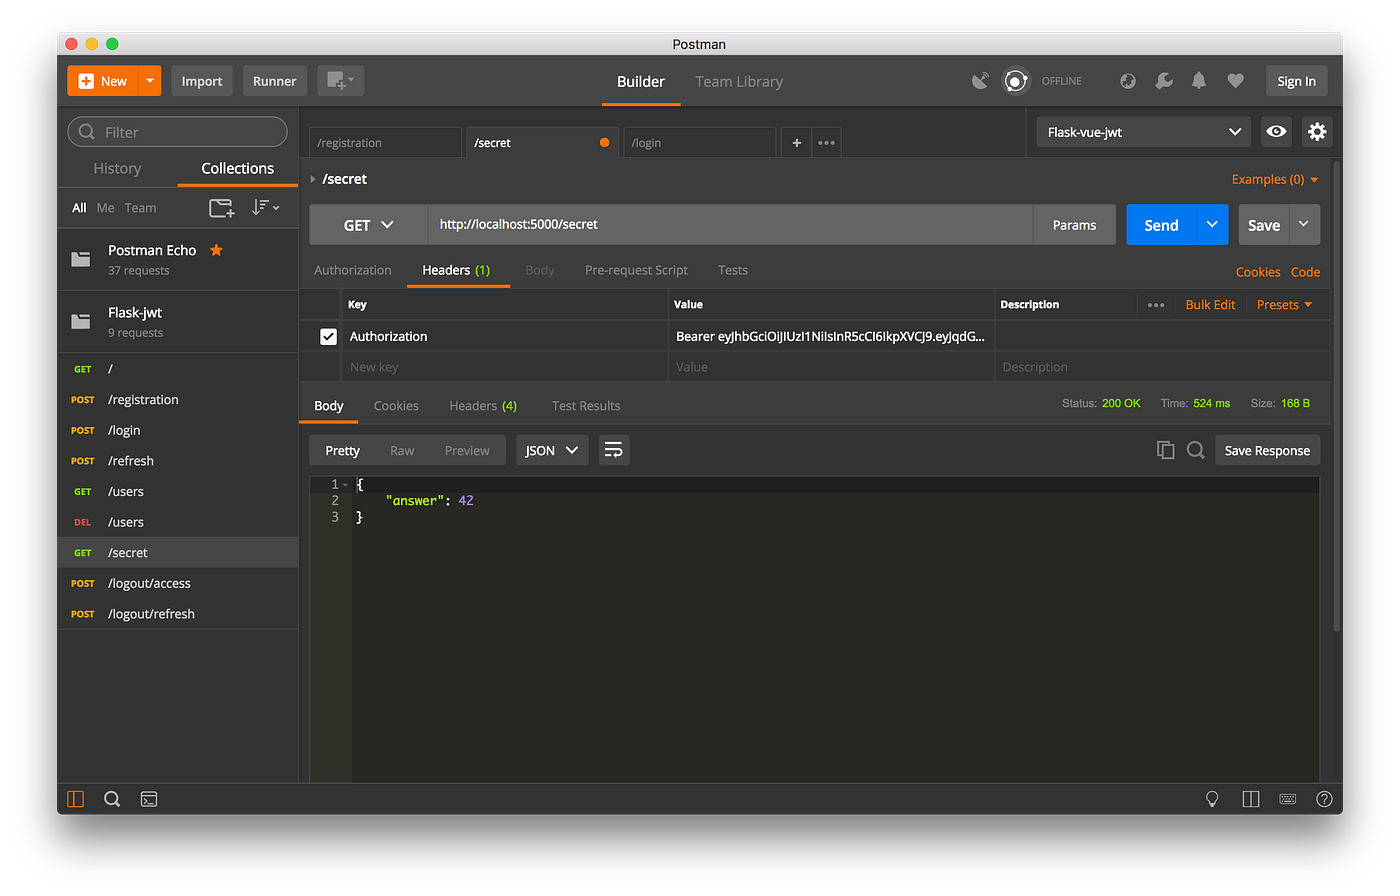Open the response Cookies tab
The height and width of the screenshot is (896, 1400).
click(396, 406)
